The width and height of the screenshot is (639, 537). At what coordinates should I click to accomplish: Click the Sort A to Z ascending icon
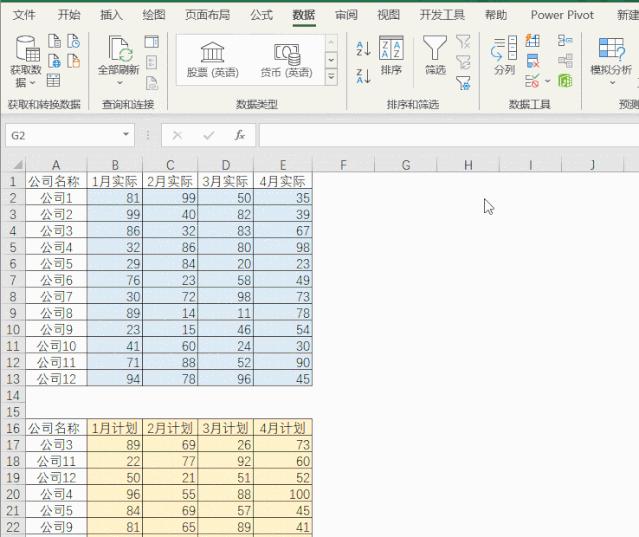click(x=363, y=48)
